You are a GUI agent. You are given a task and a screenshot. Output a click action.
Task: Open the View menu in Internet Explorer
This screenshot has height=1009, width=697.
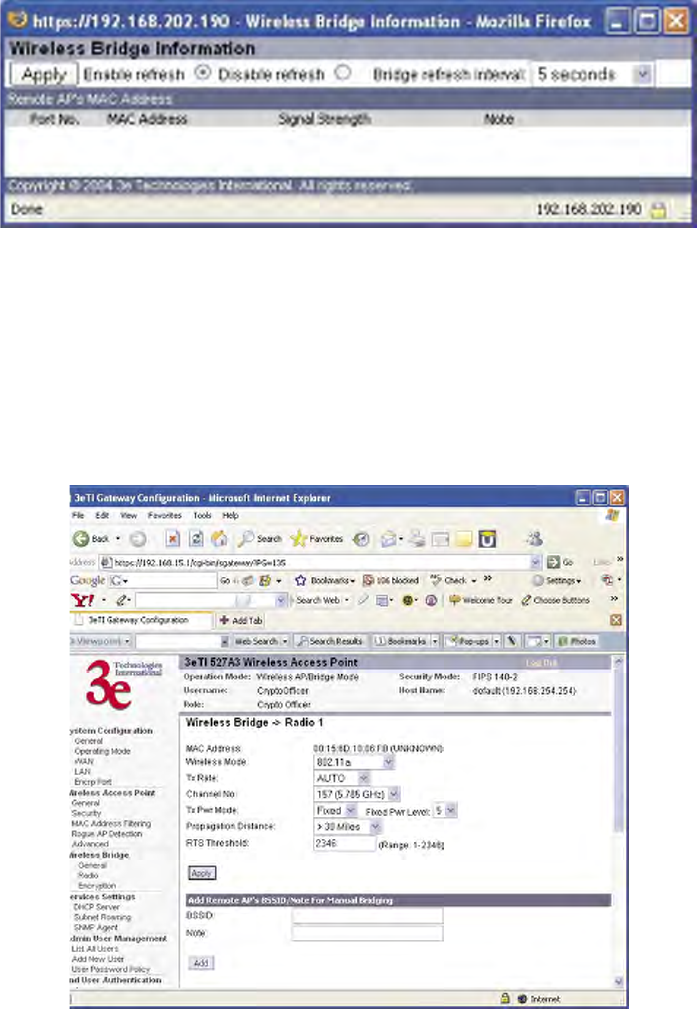click(x=129, y=515)
